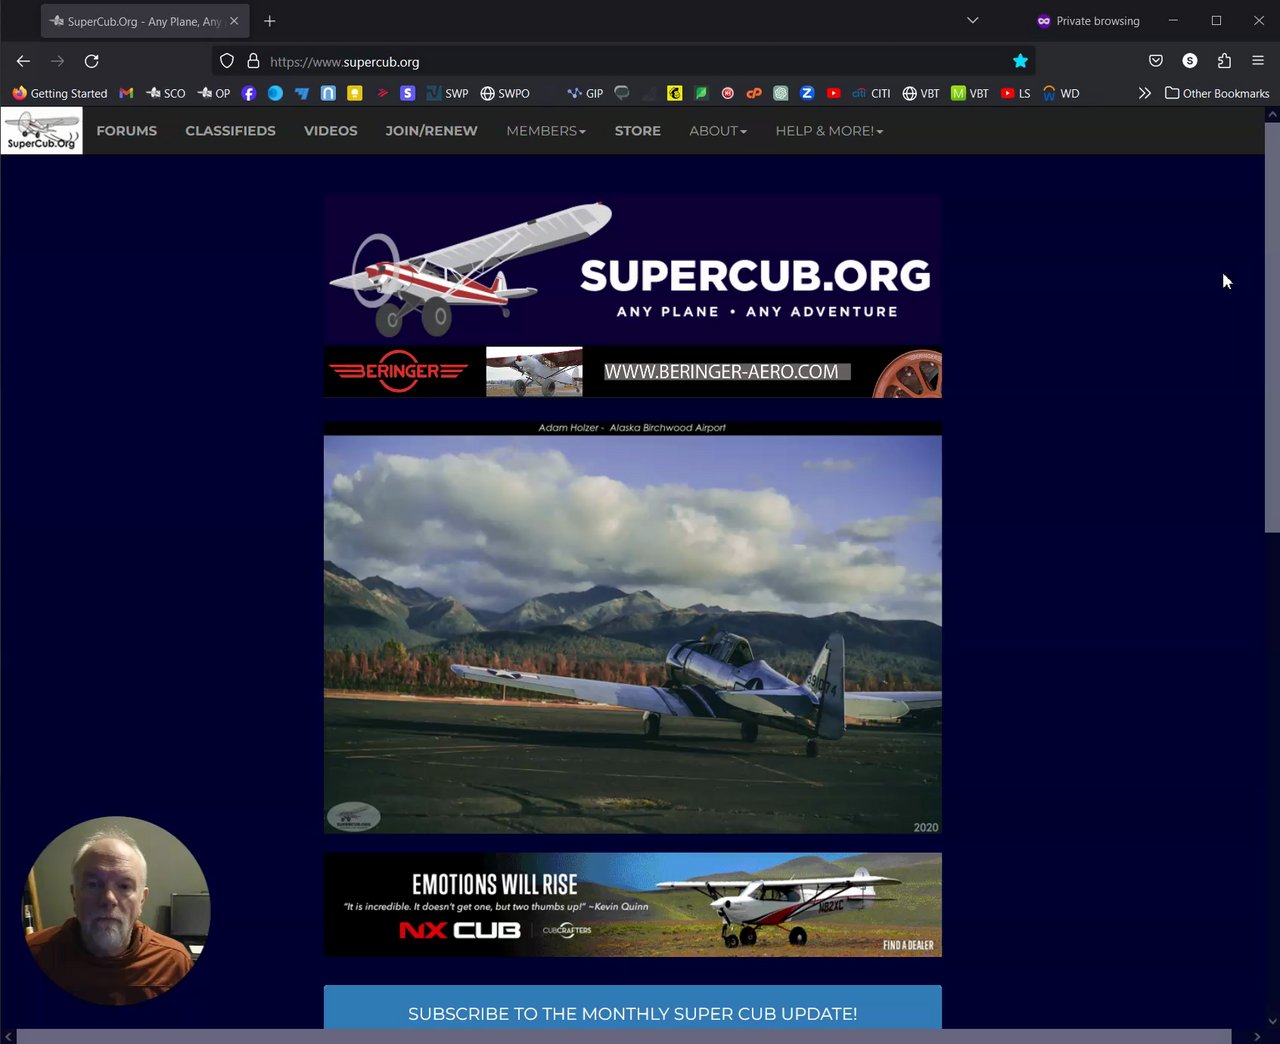Open the Google Keep yellow bookmark
The width and height of the screenshot is (1280, 1044).
(354, 93)
